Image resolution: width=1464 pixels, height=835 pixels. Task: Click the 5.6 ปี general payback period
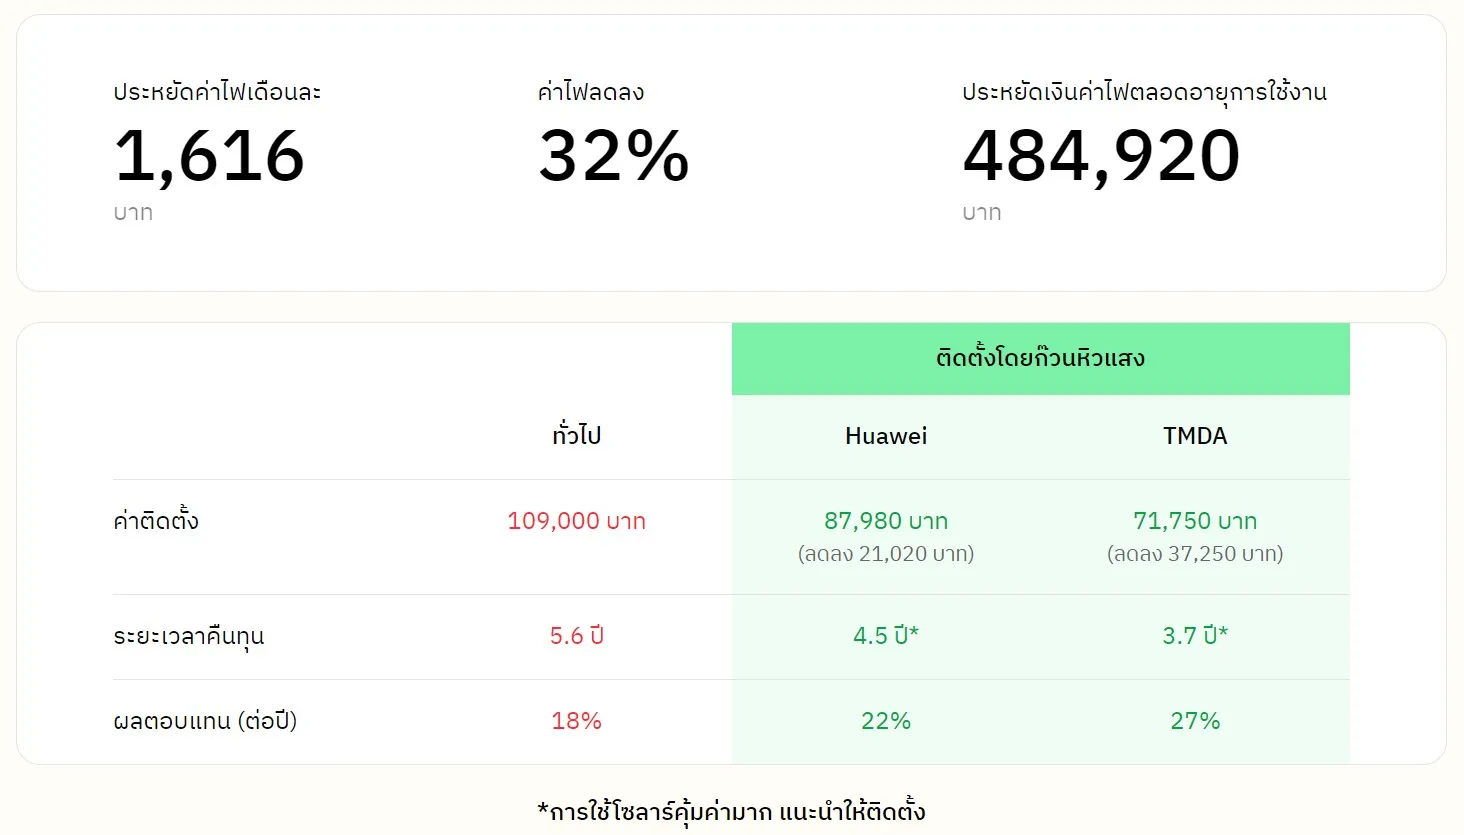coord(576,636)
